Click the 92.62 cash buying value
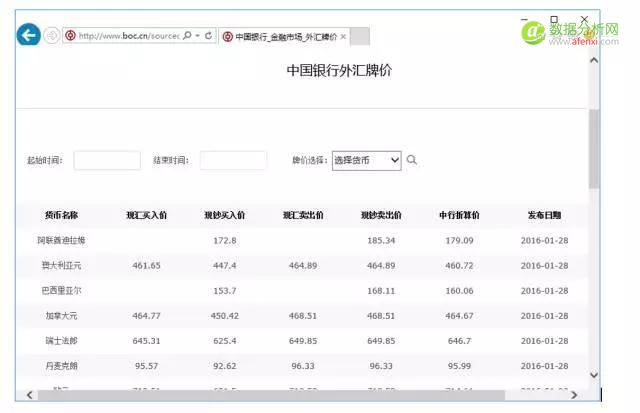Viewport: 640px width, 413px height. (225, 366)
